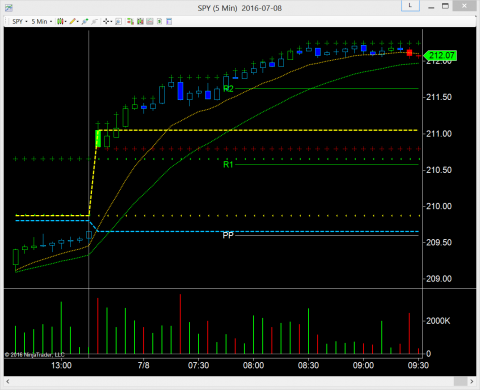Click the red candlestick near 212.07
The image size is (480, 390).
(x=409, y=53)
